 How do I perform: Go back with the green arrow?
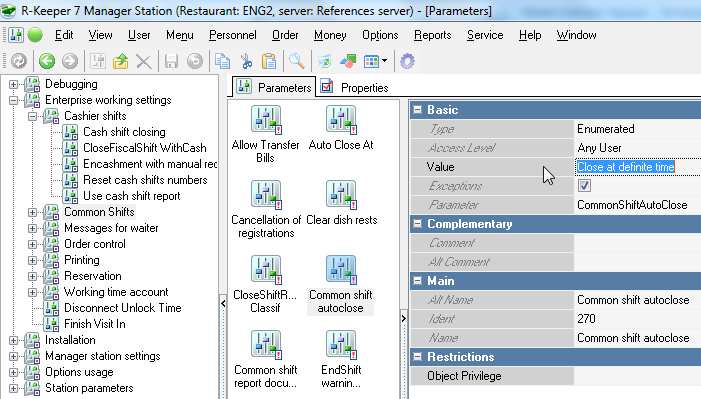click(46, 61)
